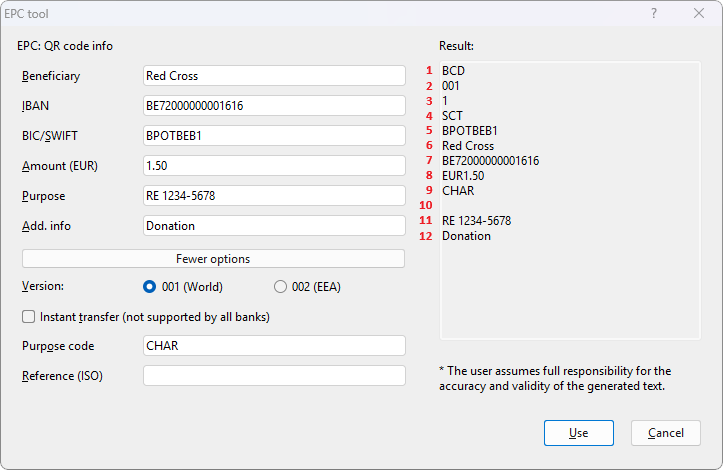Screen dimensions: 723x470
Task: Click the EPC: QR code info heading
Action: point(65,46)
